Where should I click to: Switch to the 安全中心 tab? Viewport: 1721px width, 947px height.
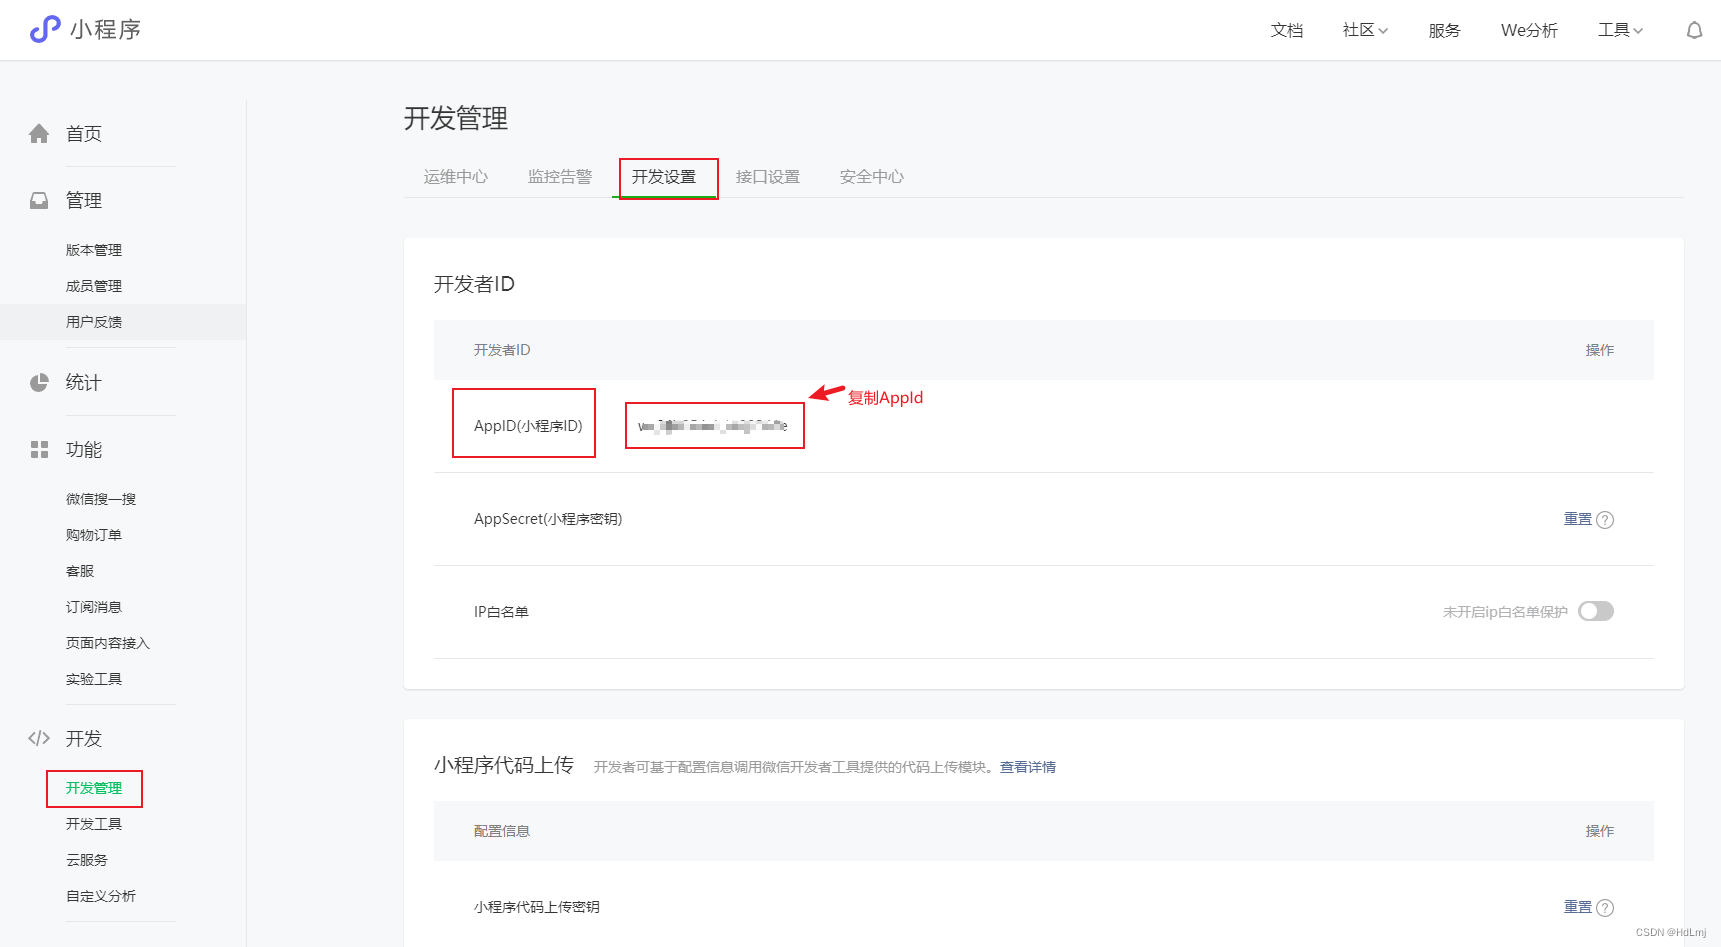click(871, 176)
